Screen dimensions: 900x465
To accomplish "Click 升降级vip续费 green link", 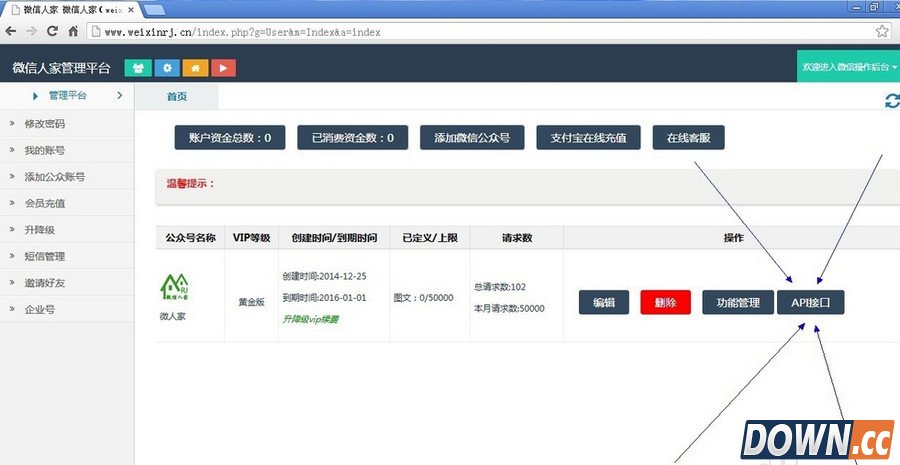I will pos(311,319).
